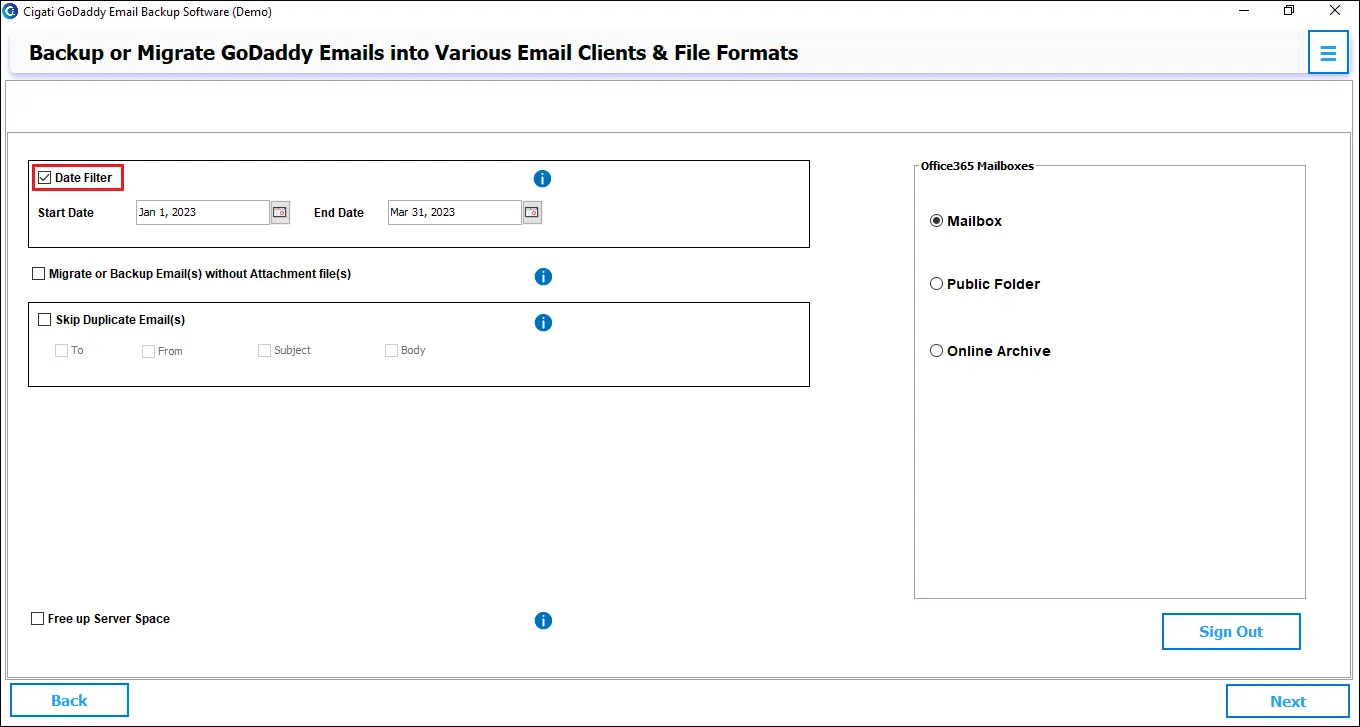Select the Mailbox radio option
The image size is (1360, 727).
click(x=937, y=221)
